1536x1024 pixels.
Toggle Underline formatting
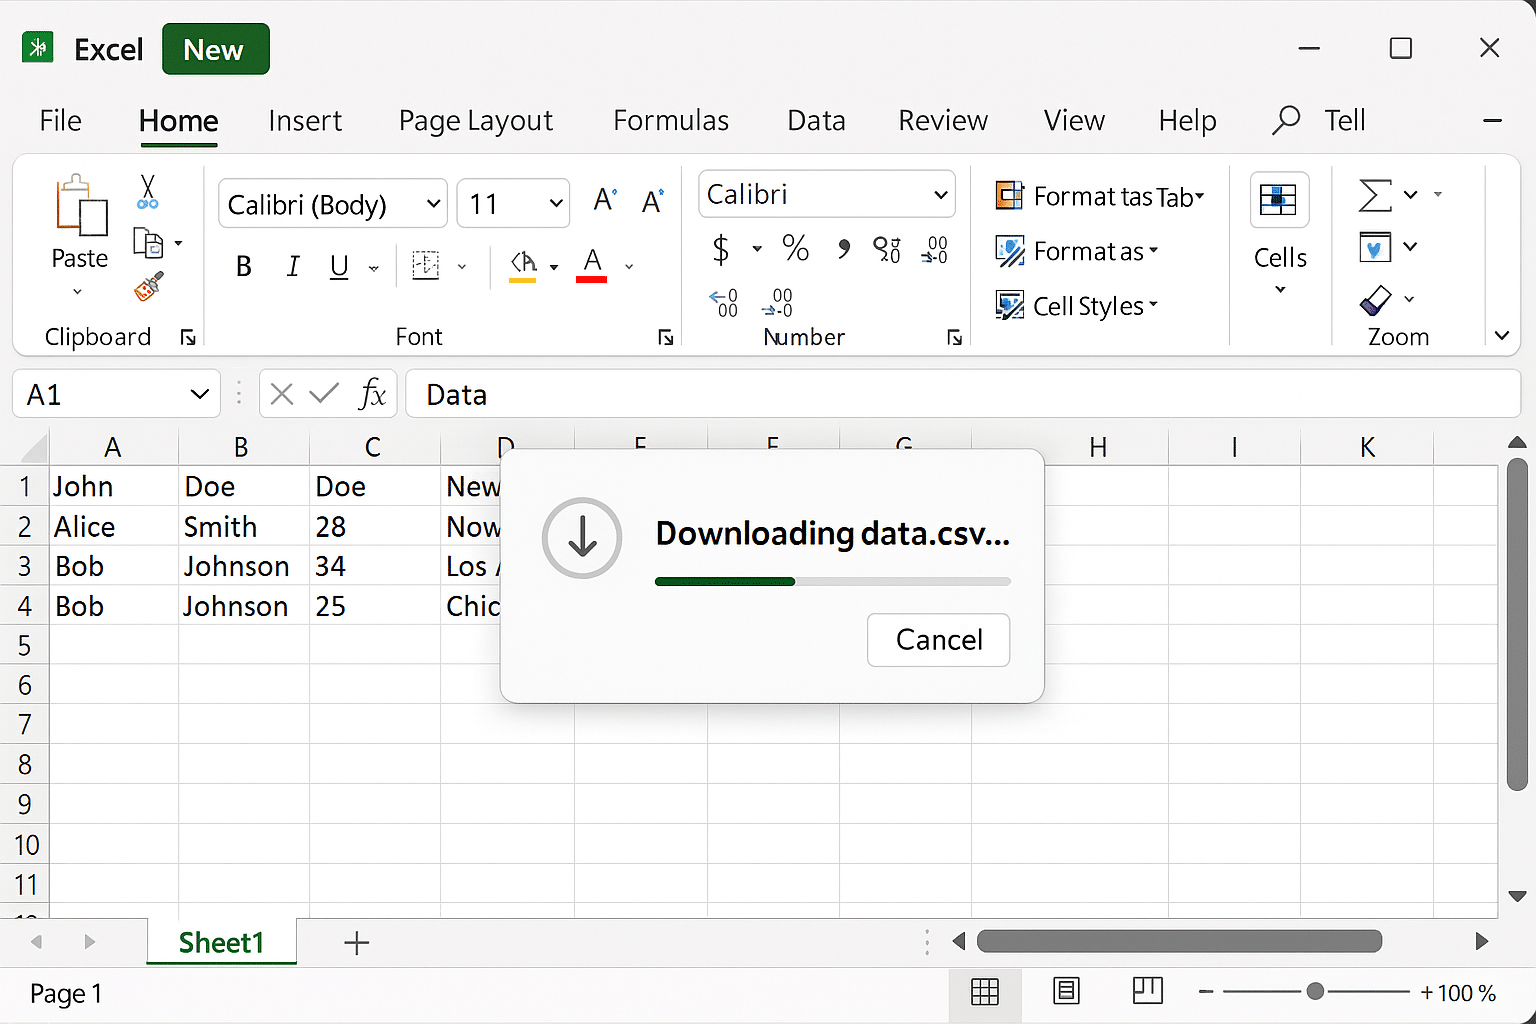coord(340,266)
